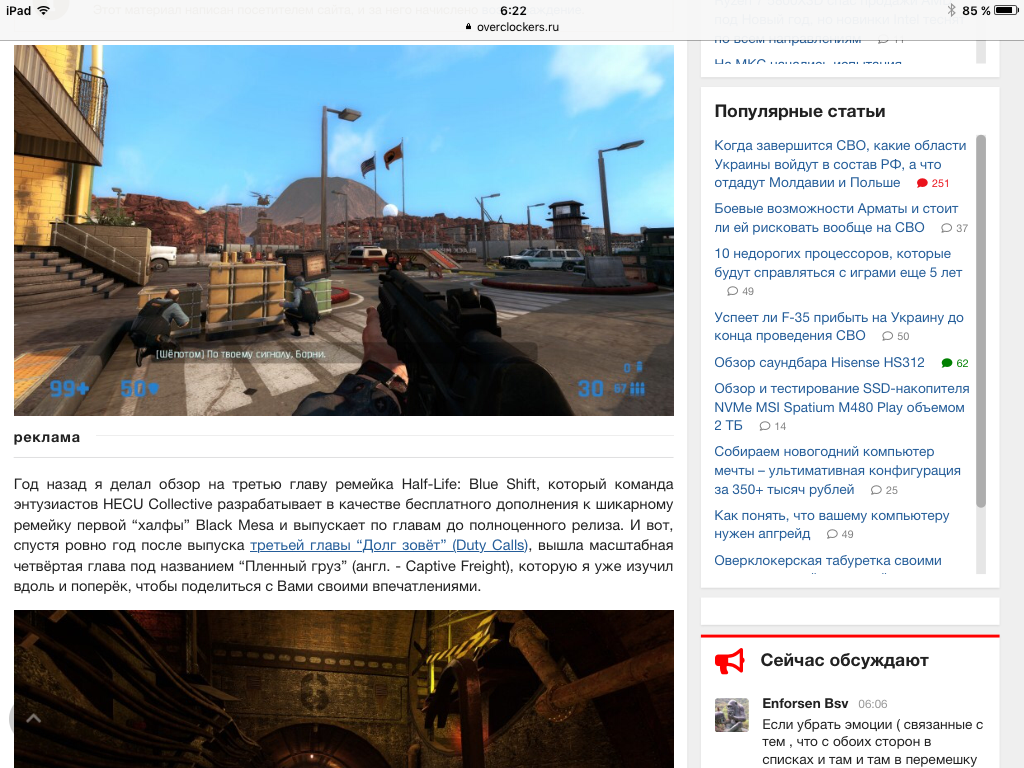Screen dimensions: 1024x768
Task: Open article '10 недорогих процессоров'
Action: point(838,263)
